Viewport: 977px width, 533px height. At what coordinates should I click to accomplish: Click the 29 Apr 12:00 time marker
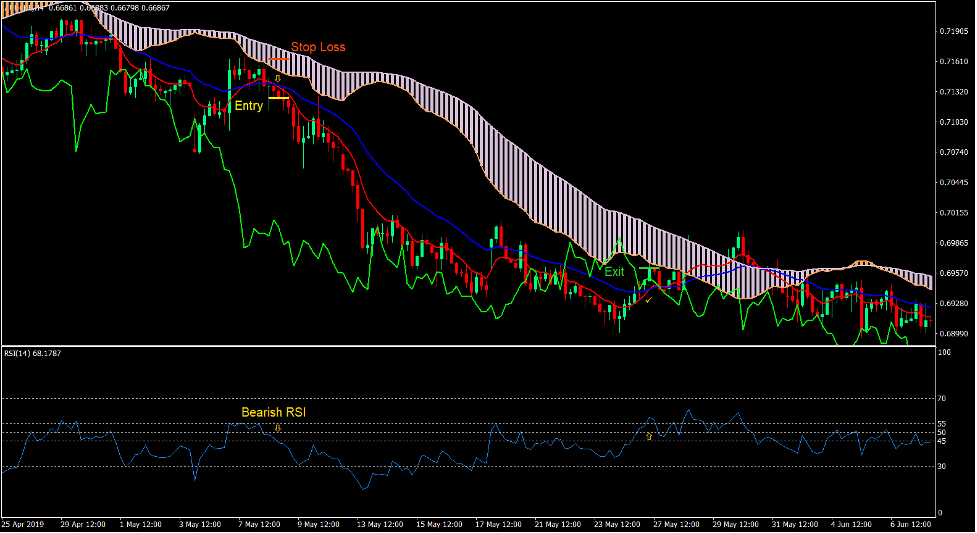(x=83, y=524)
